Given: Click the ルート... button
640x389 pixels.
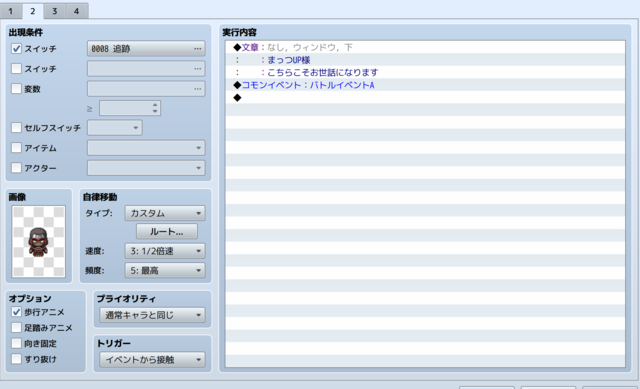Looking at the screenshot, I should pos(167,231).
